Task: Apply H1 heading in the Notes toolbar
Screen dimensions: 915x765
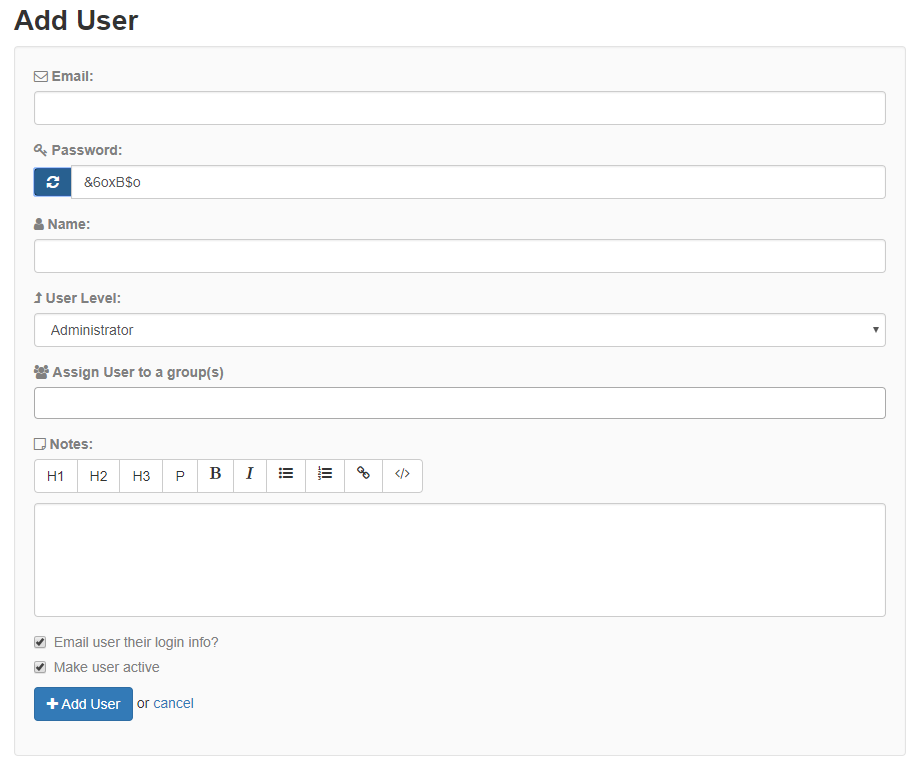Action: [x=55, y=476]
